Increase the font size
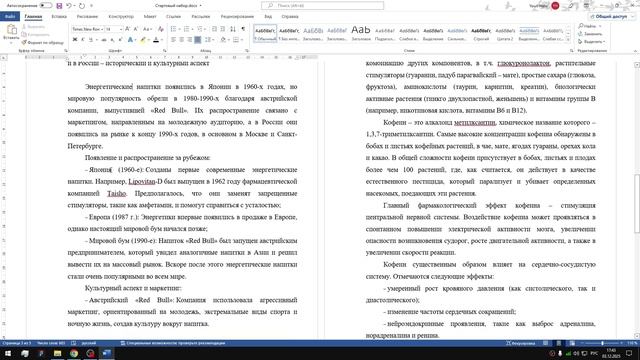 coord(128,29)
